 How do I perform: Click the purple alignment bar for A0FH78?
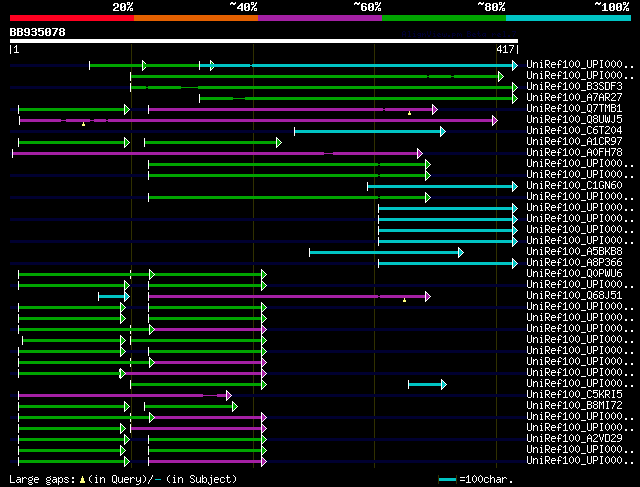(217, 153)
